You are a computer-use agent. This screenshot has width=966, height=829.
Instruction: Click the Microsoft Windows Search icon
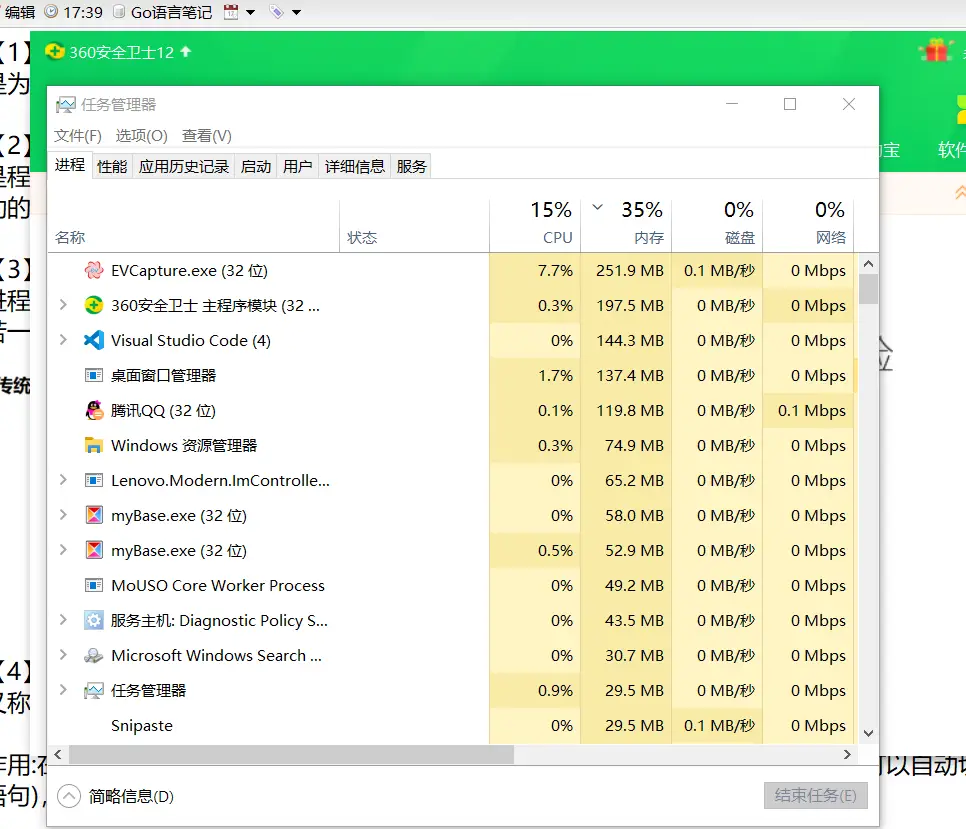point(94,655)
